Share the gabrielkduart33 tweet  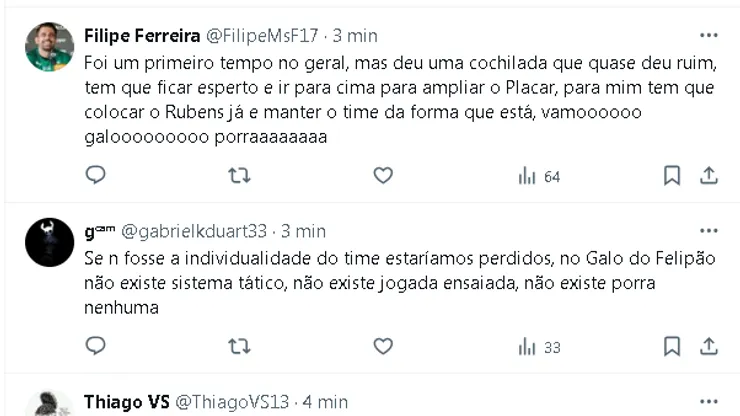[x=709, y=347]
